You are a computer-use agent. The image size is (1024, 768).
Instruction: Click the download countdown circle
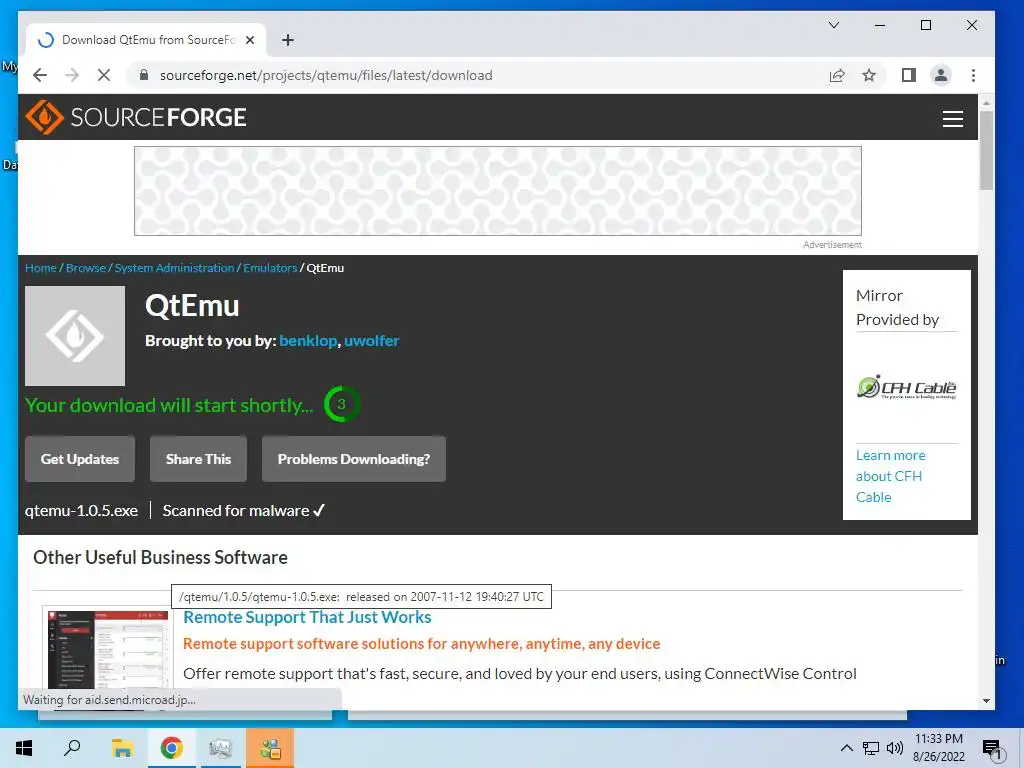point(341,404)
